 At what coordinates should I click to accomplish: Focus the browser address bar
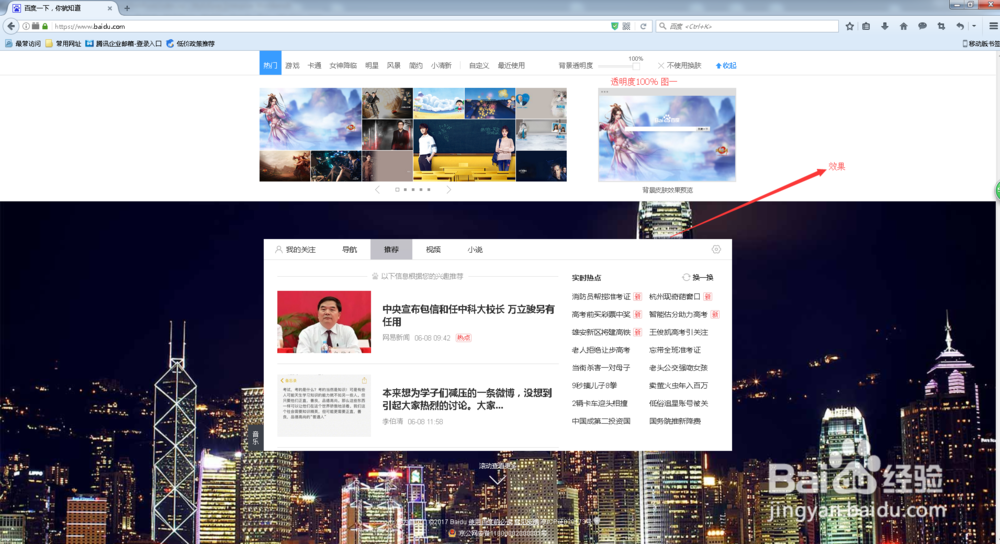328,26
